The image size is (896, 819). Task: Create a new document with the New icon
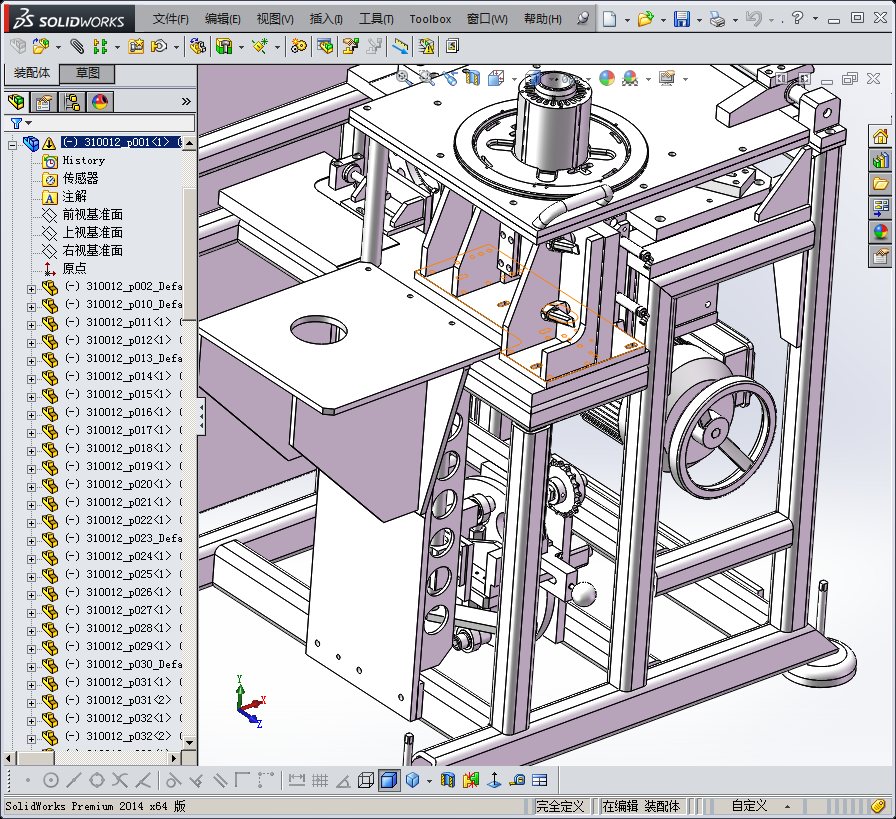pos(610,19)
